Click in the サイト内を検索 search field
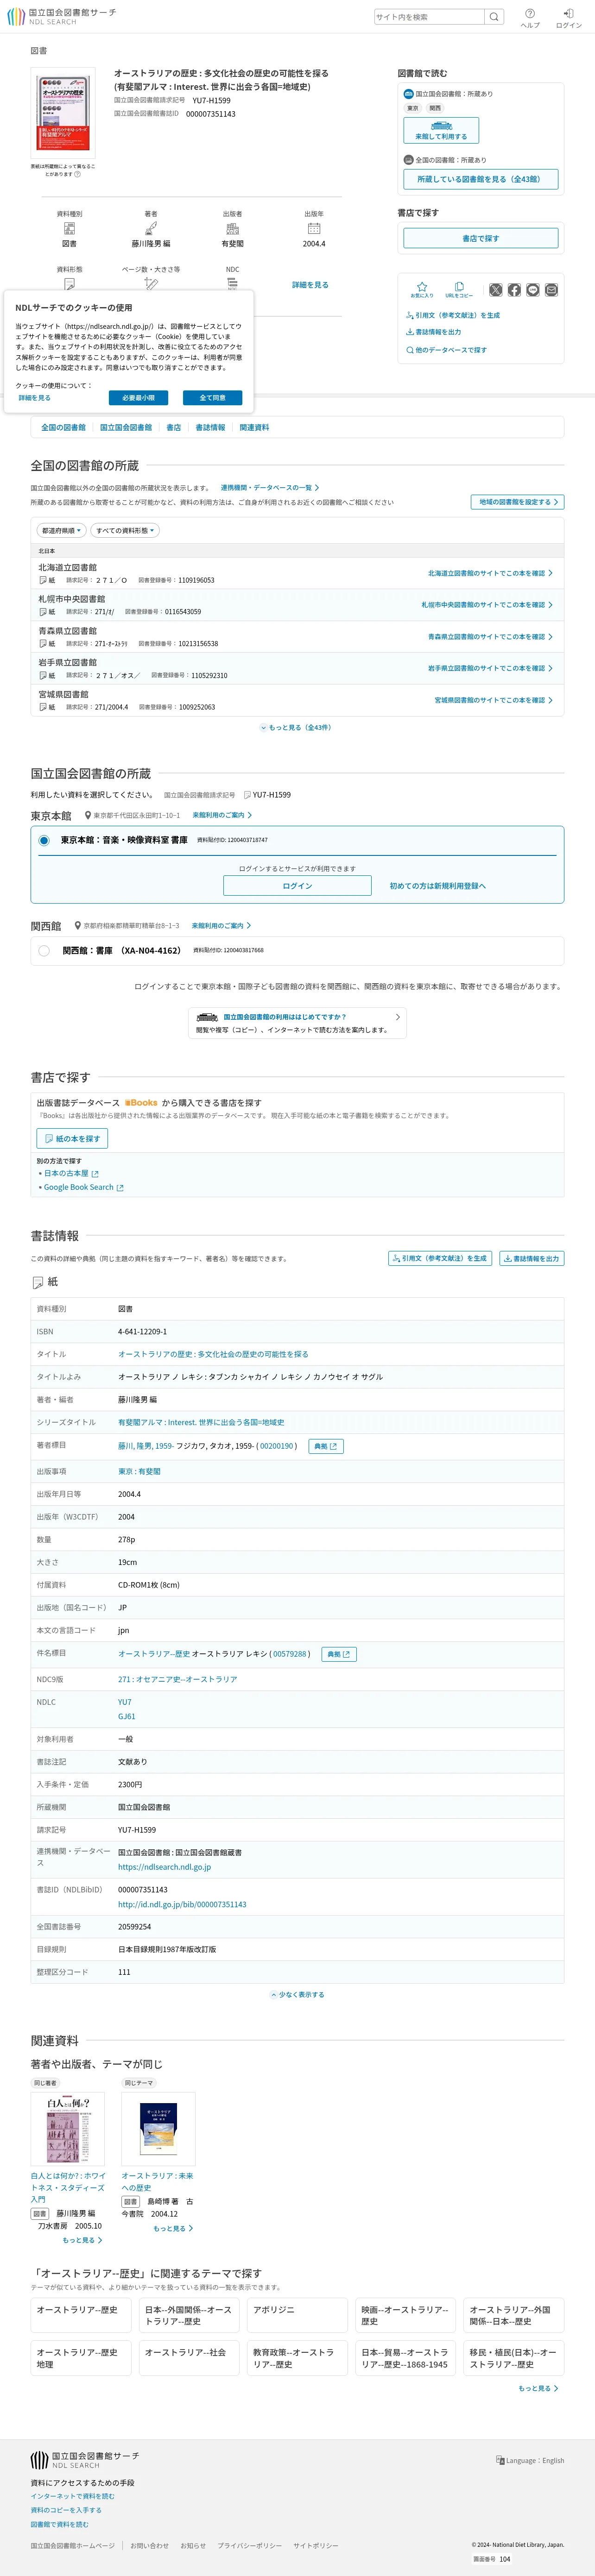 429,17
